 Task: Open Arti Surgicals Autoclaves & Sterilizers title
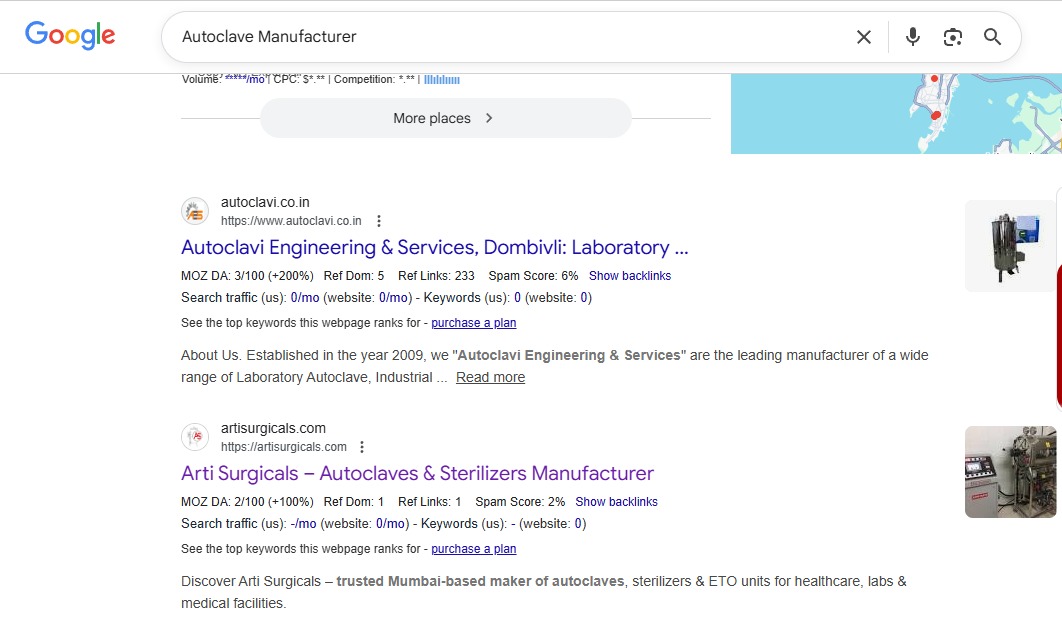[417, 473]
